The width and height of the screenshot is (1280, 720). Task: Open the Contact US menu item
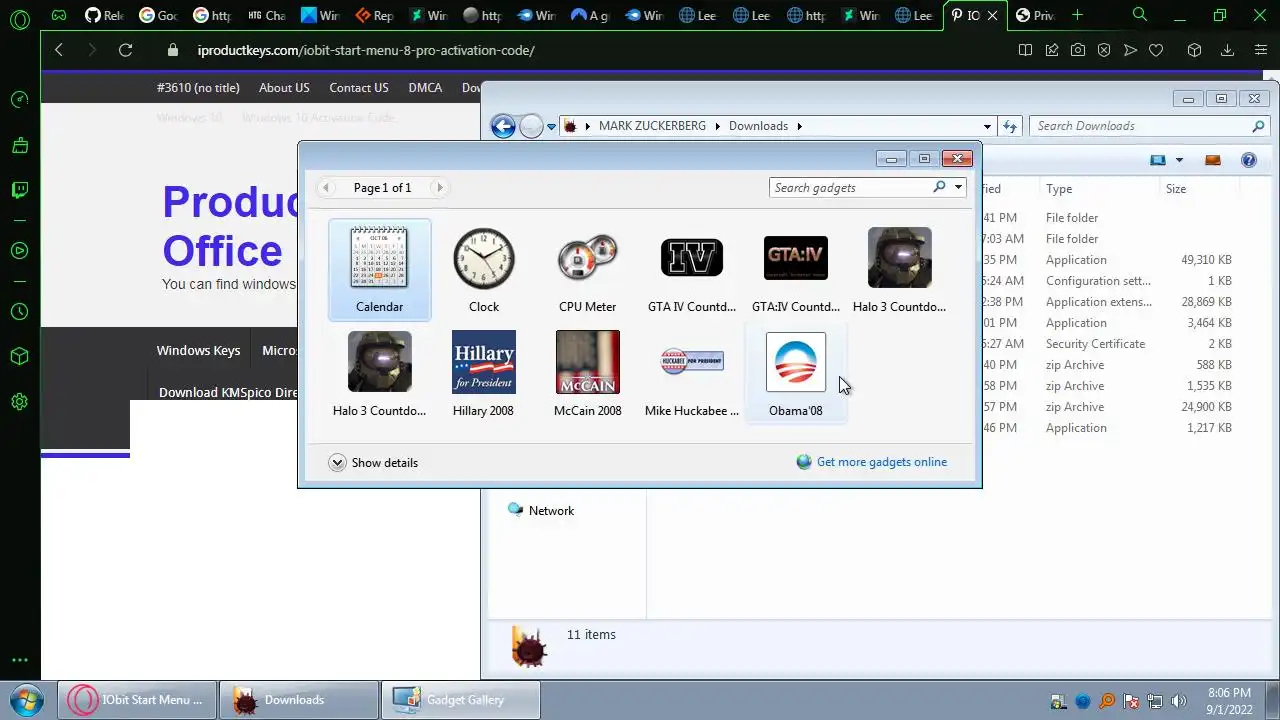pos(359,88)
